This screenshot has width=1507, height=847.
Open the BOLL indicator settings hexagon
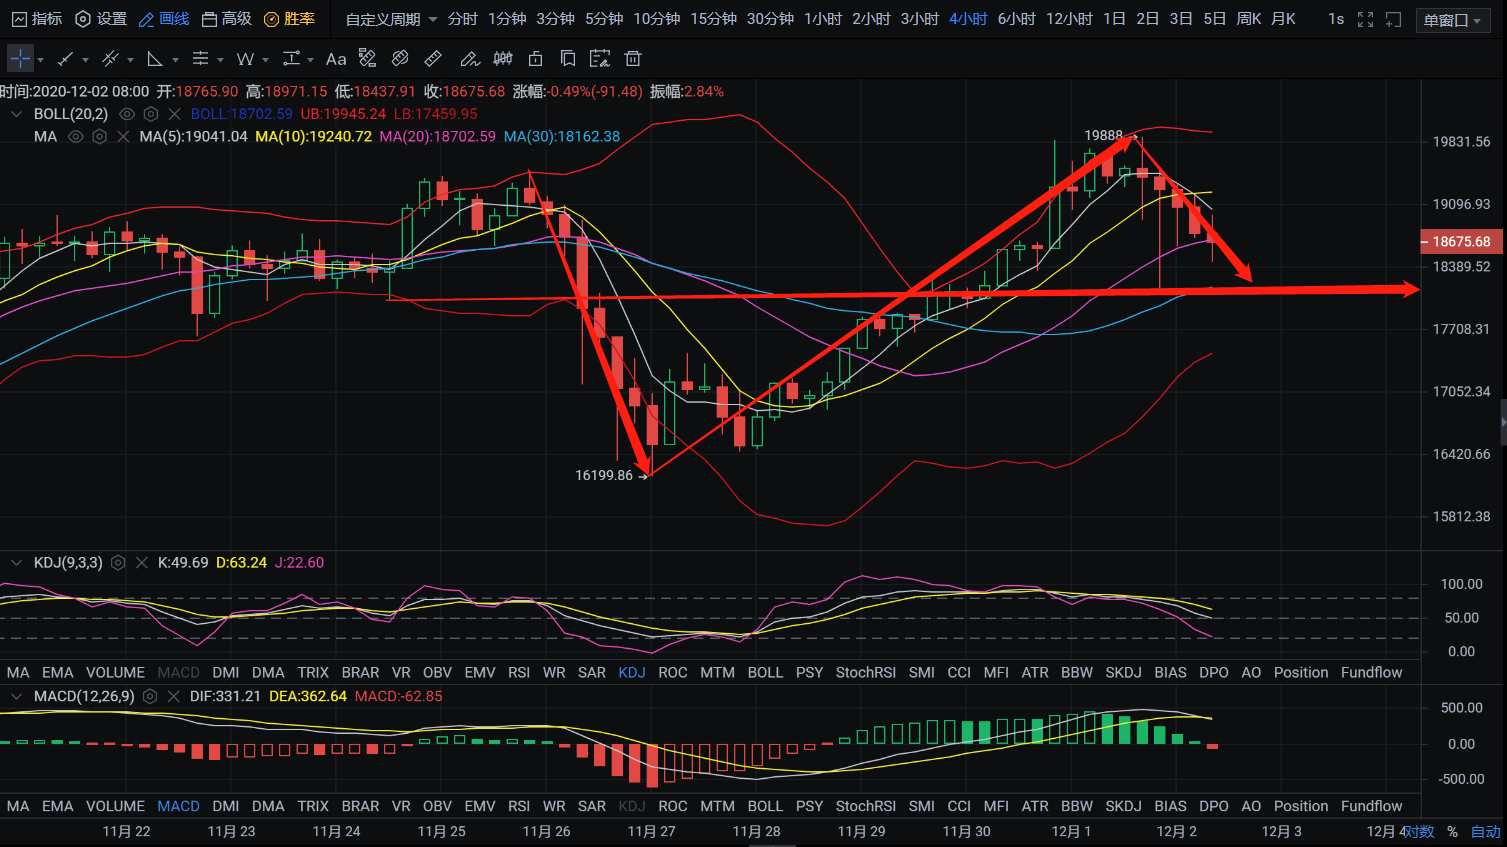pyautogui.click(x=151, y=114)
